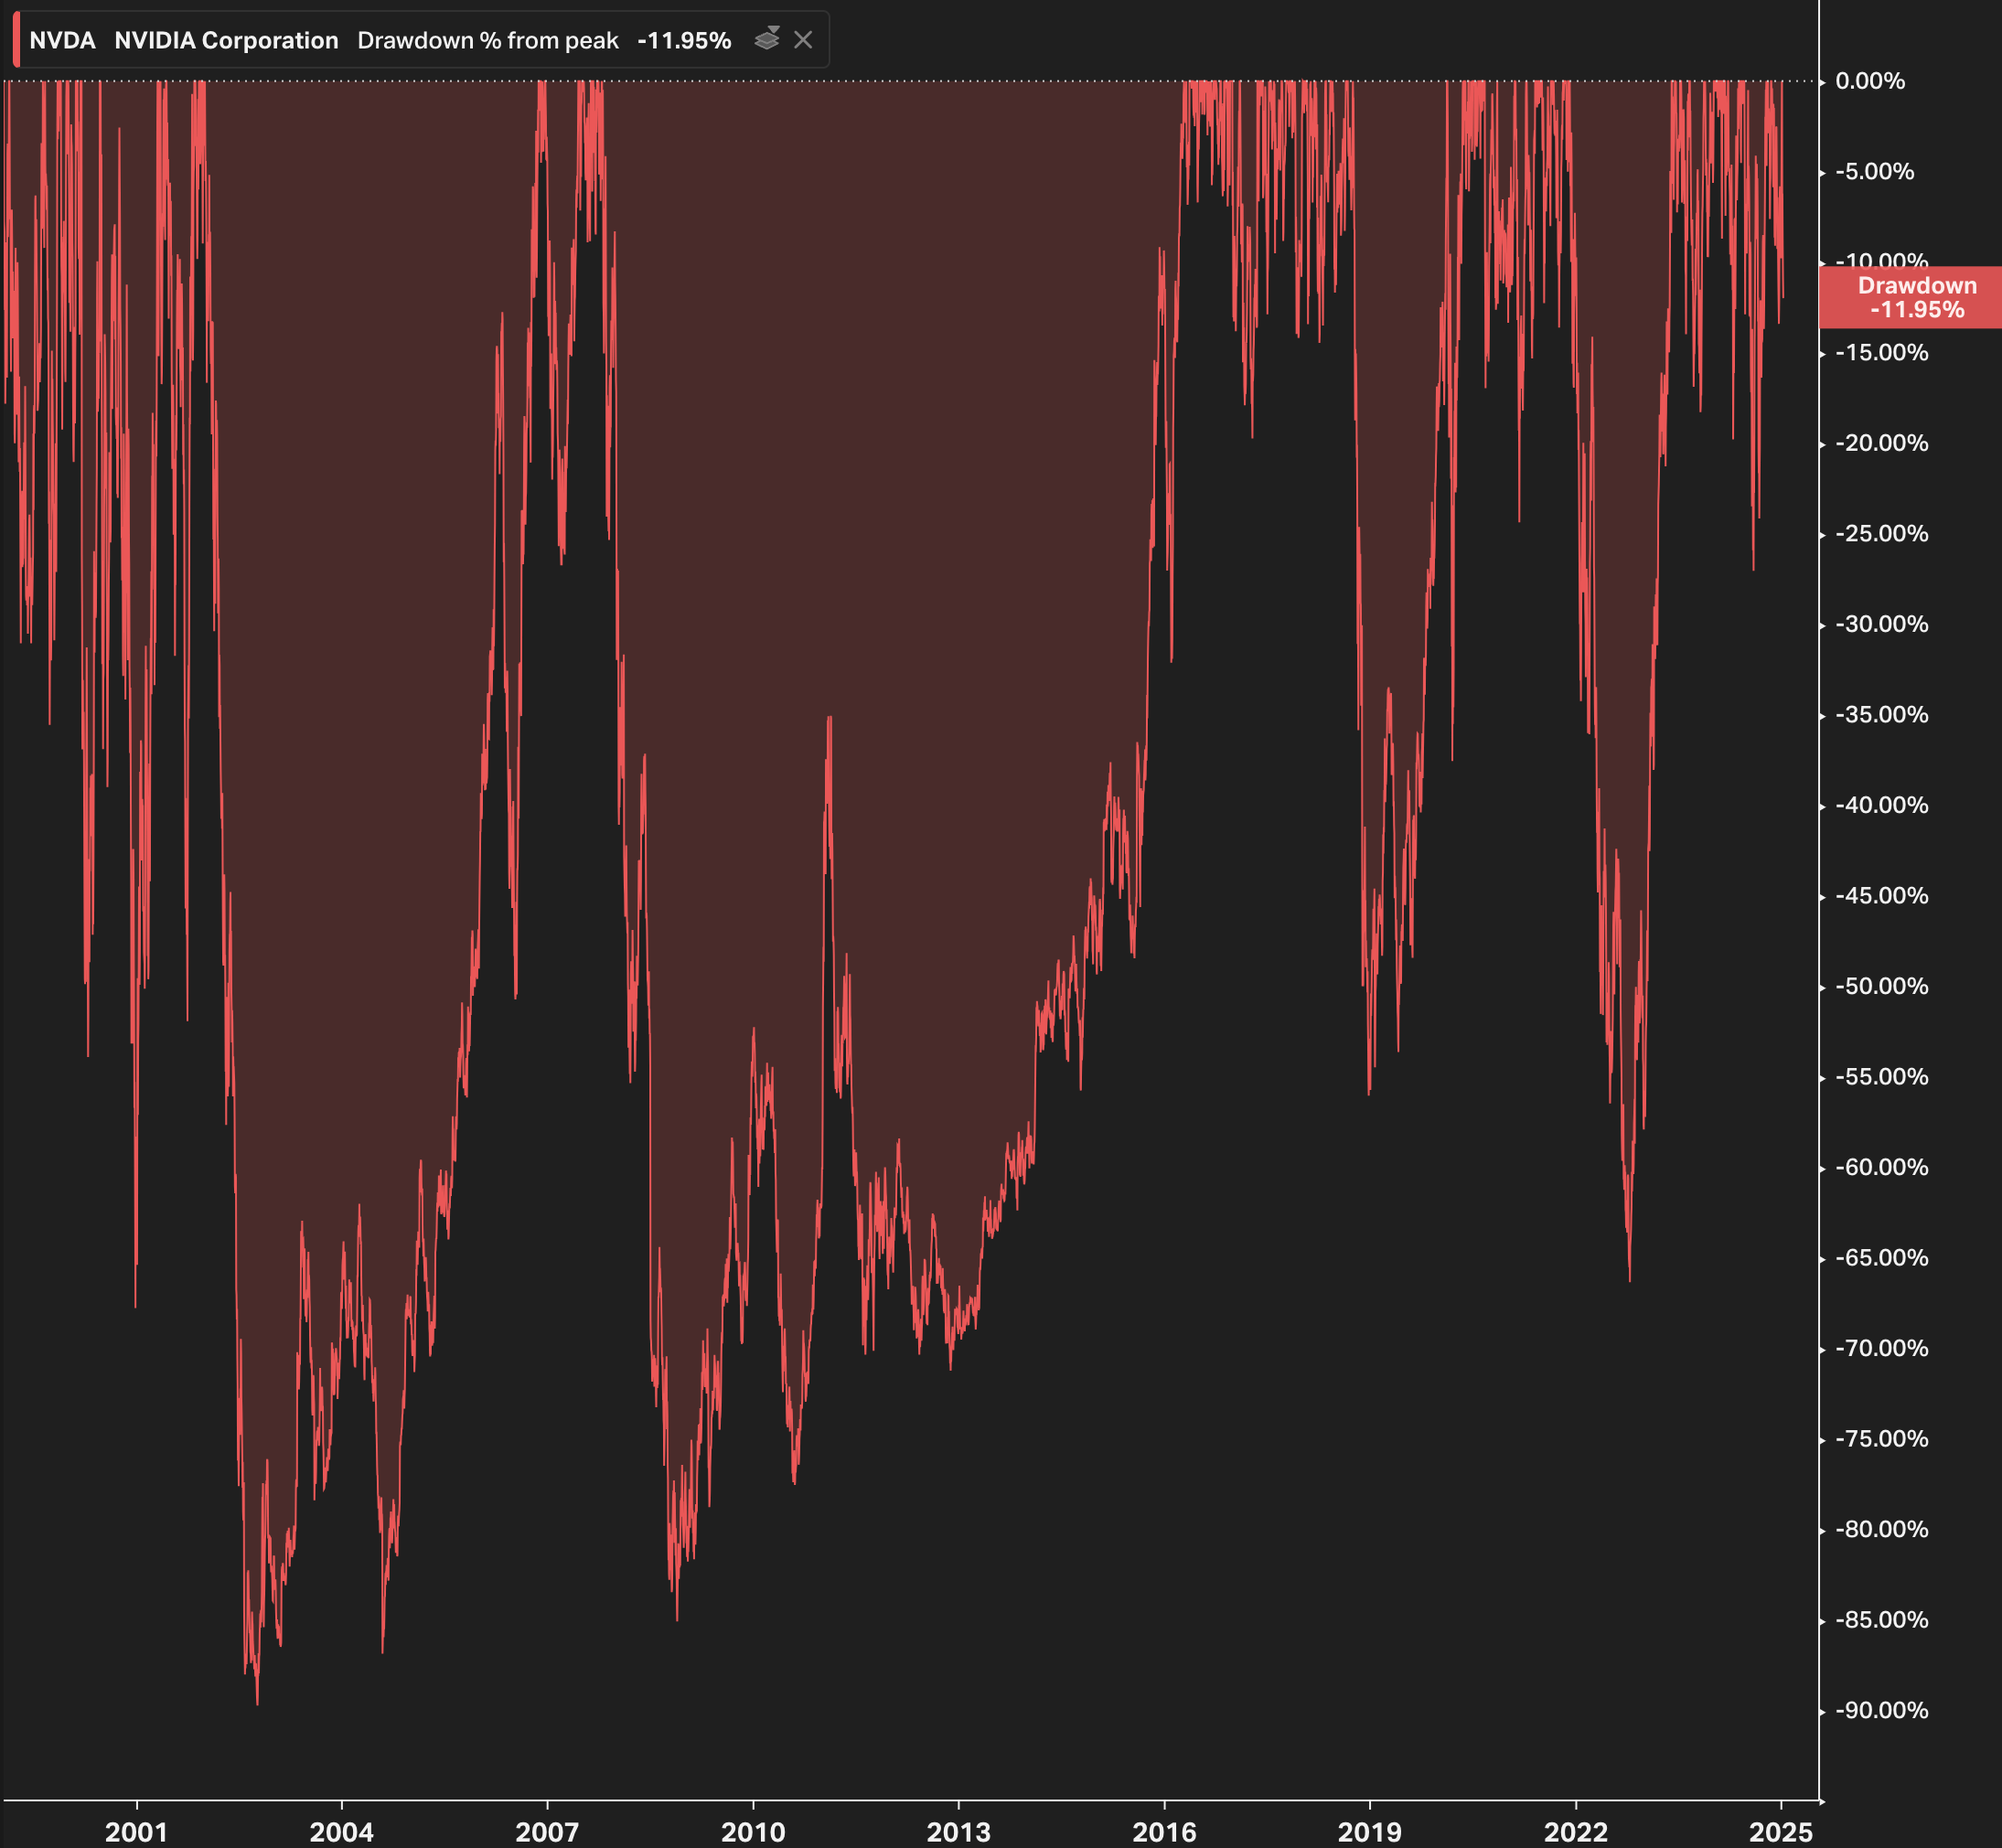The height and width of the screenshot is (1848, 2002).
Task: Click the -90.00% y-axis tick label
Action: tap(1881, 1710)
